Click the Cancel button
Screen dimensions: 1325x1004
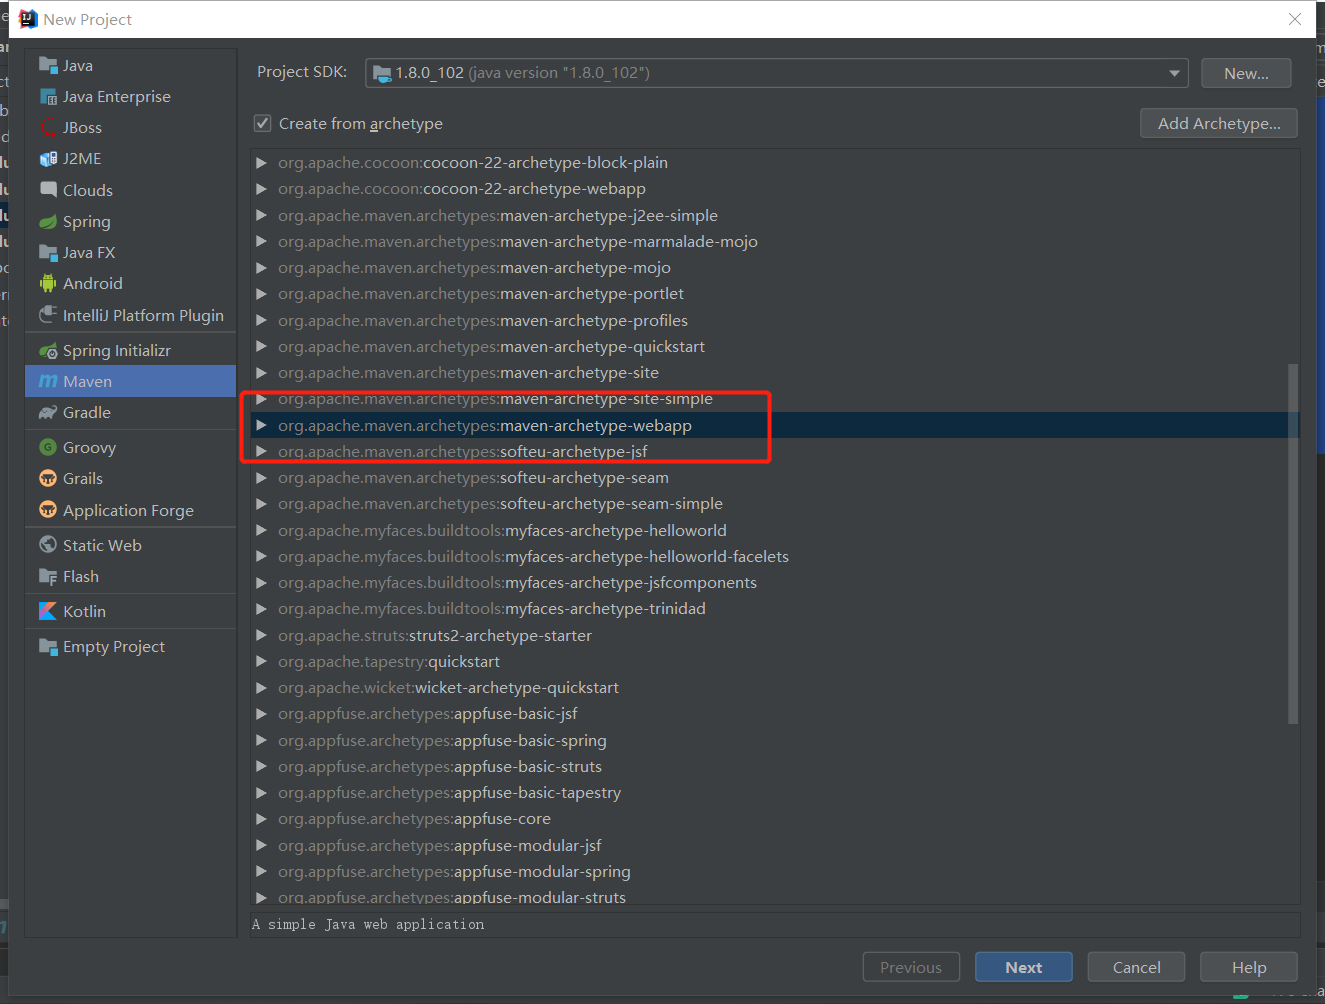[1136, 967]
